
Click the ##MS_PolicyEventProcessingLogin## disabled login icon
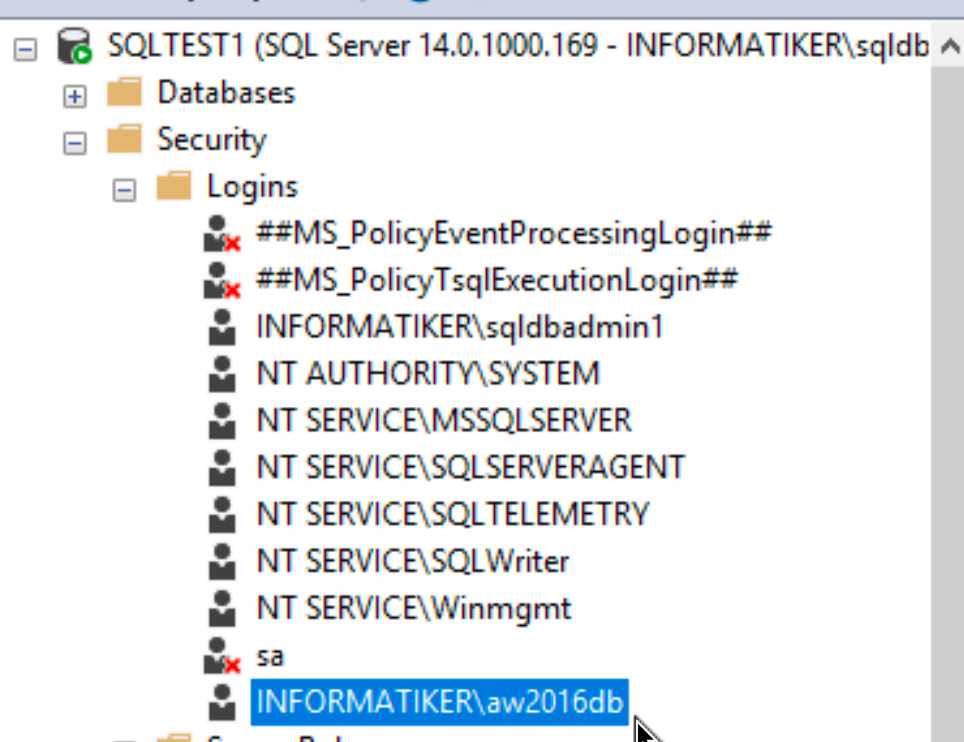[x=221, y=234]
